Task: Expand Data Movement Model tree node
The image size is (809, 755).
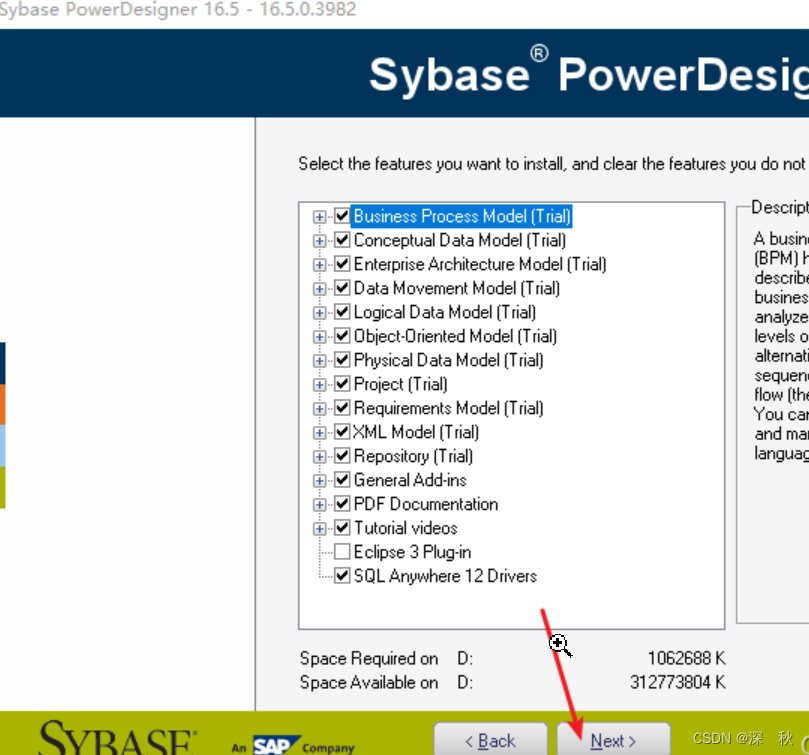Action: tap(319, 289)
